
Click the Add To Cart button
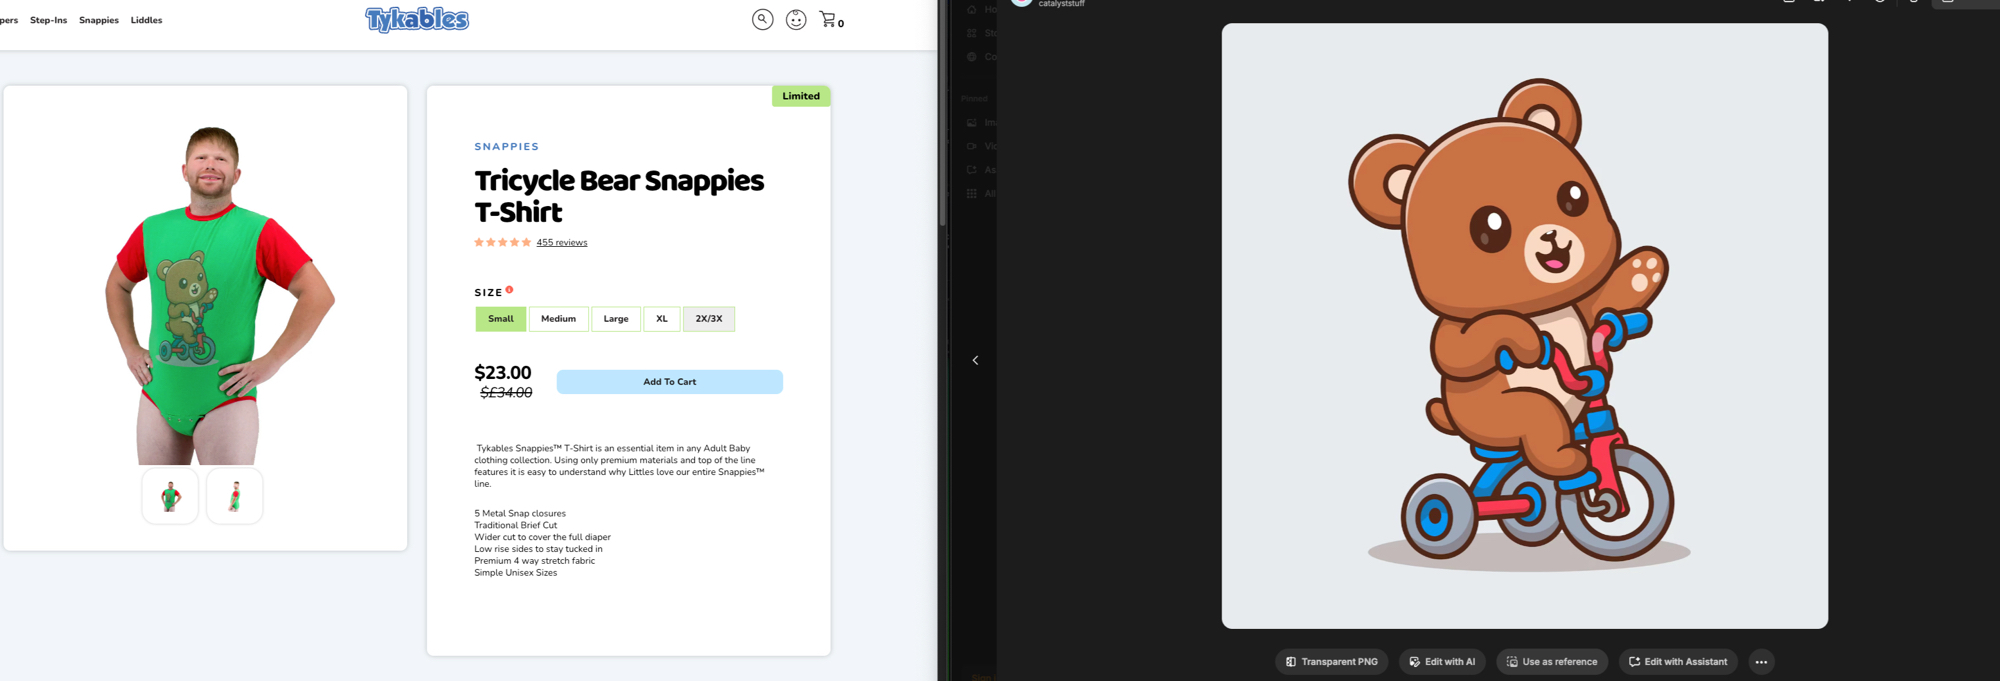click(669, 382)
